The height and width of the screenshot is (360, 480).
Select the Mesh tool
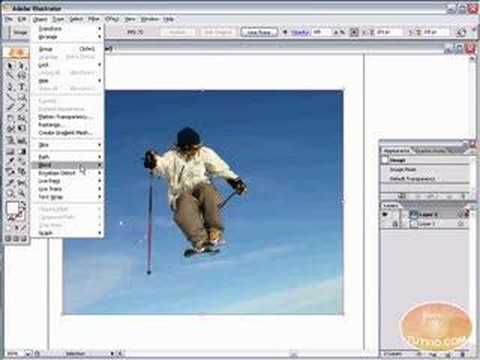pyautogui.click(x=11, y=151)
